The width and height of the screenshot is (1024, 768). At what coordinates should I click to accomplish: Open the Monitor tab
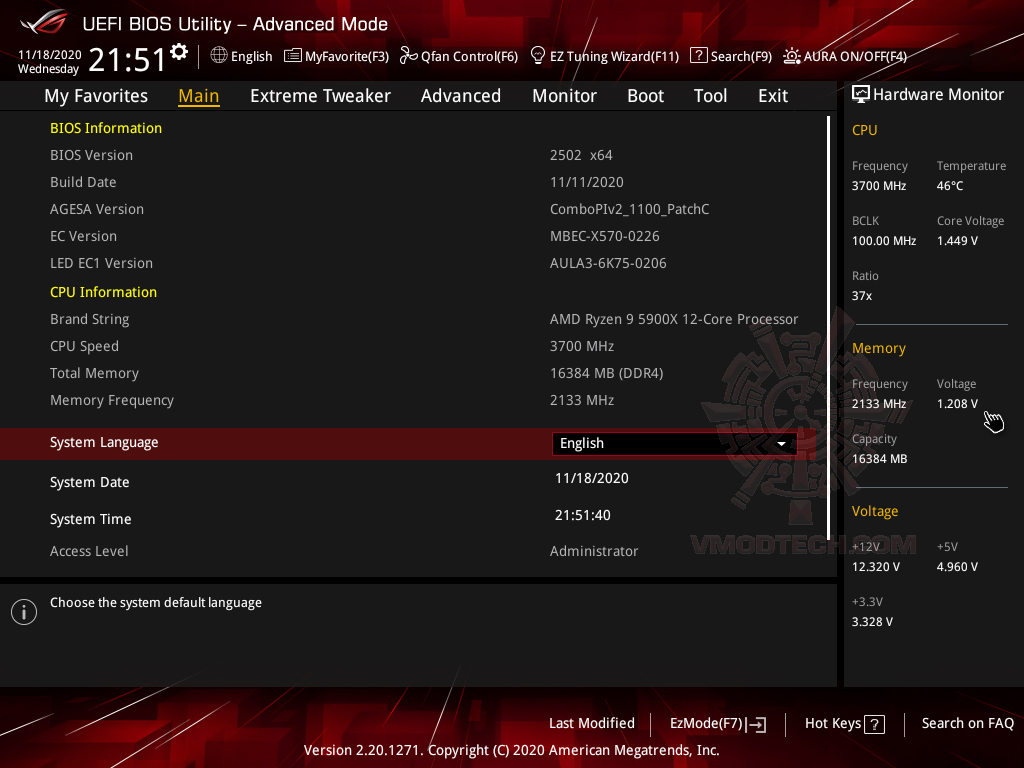(564, 96)
